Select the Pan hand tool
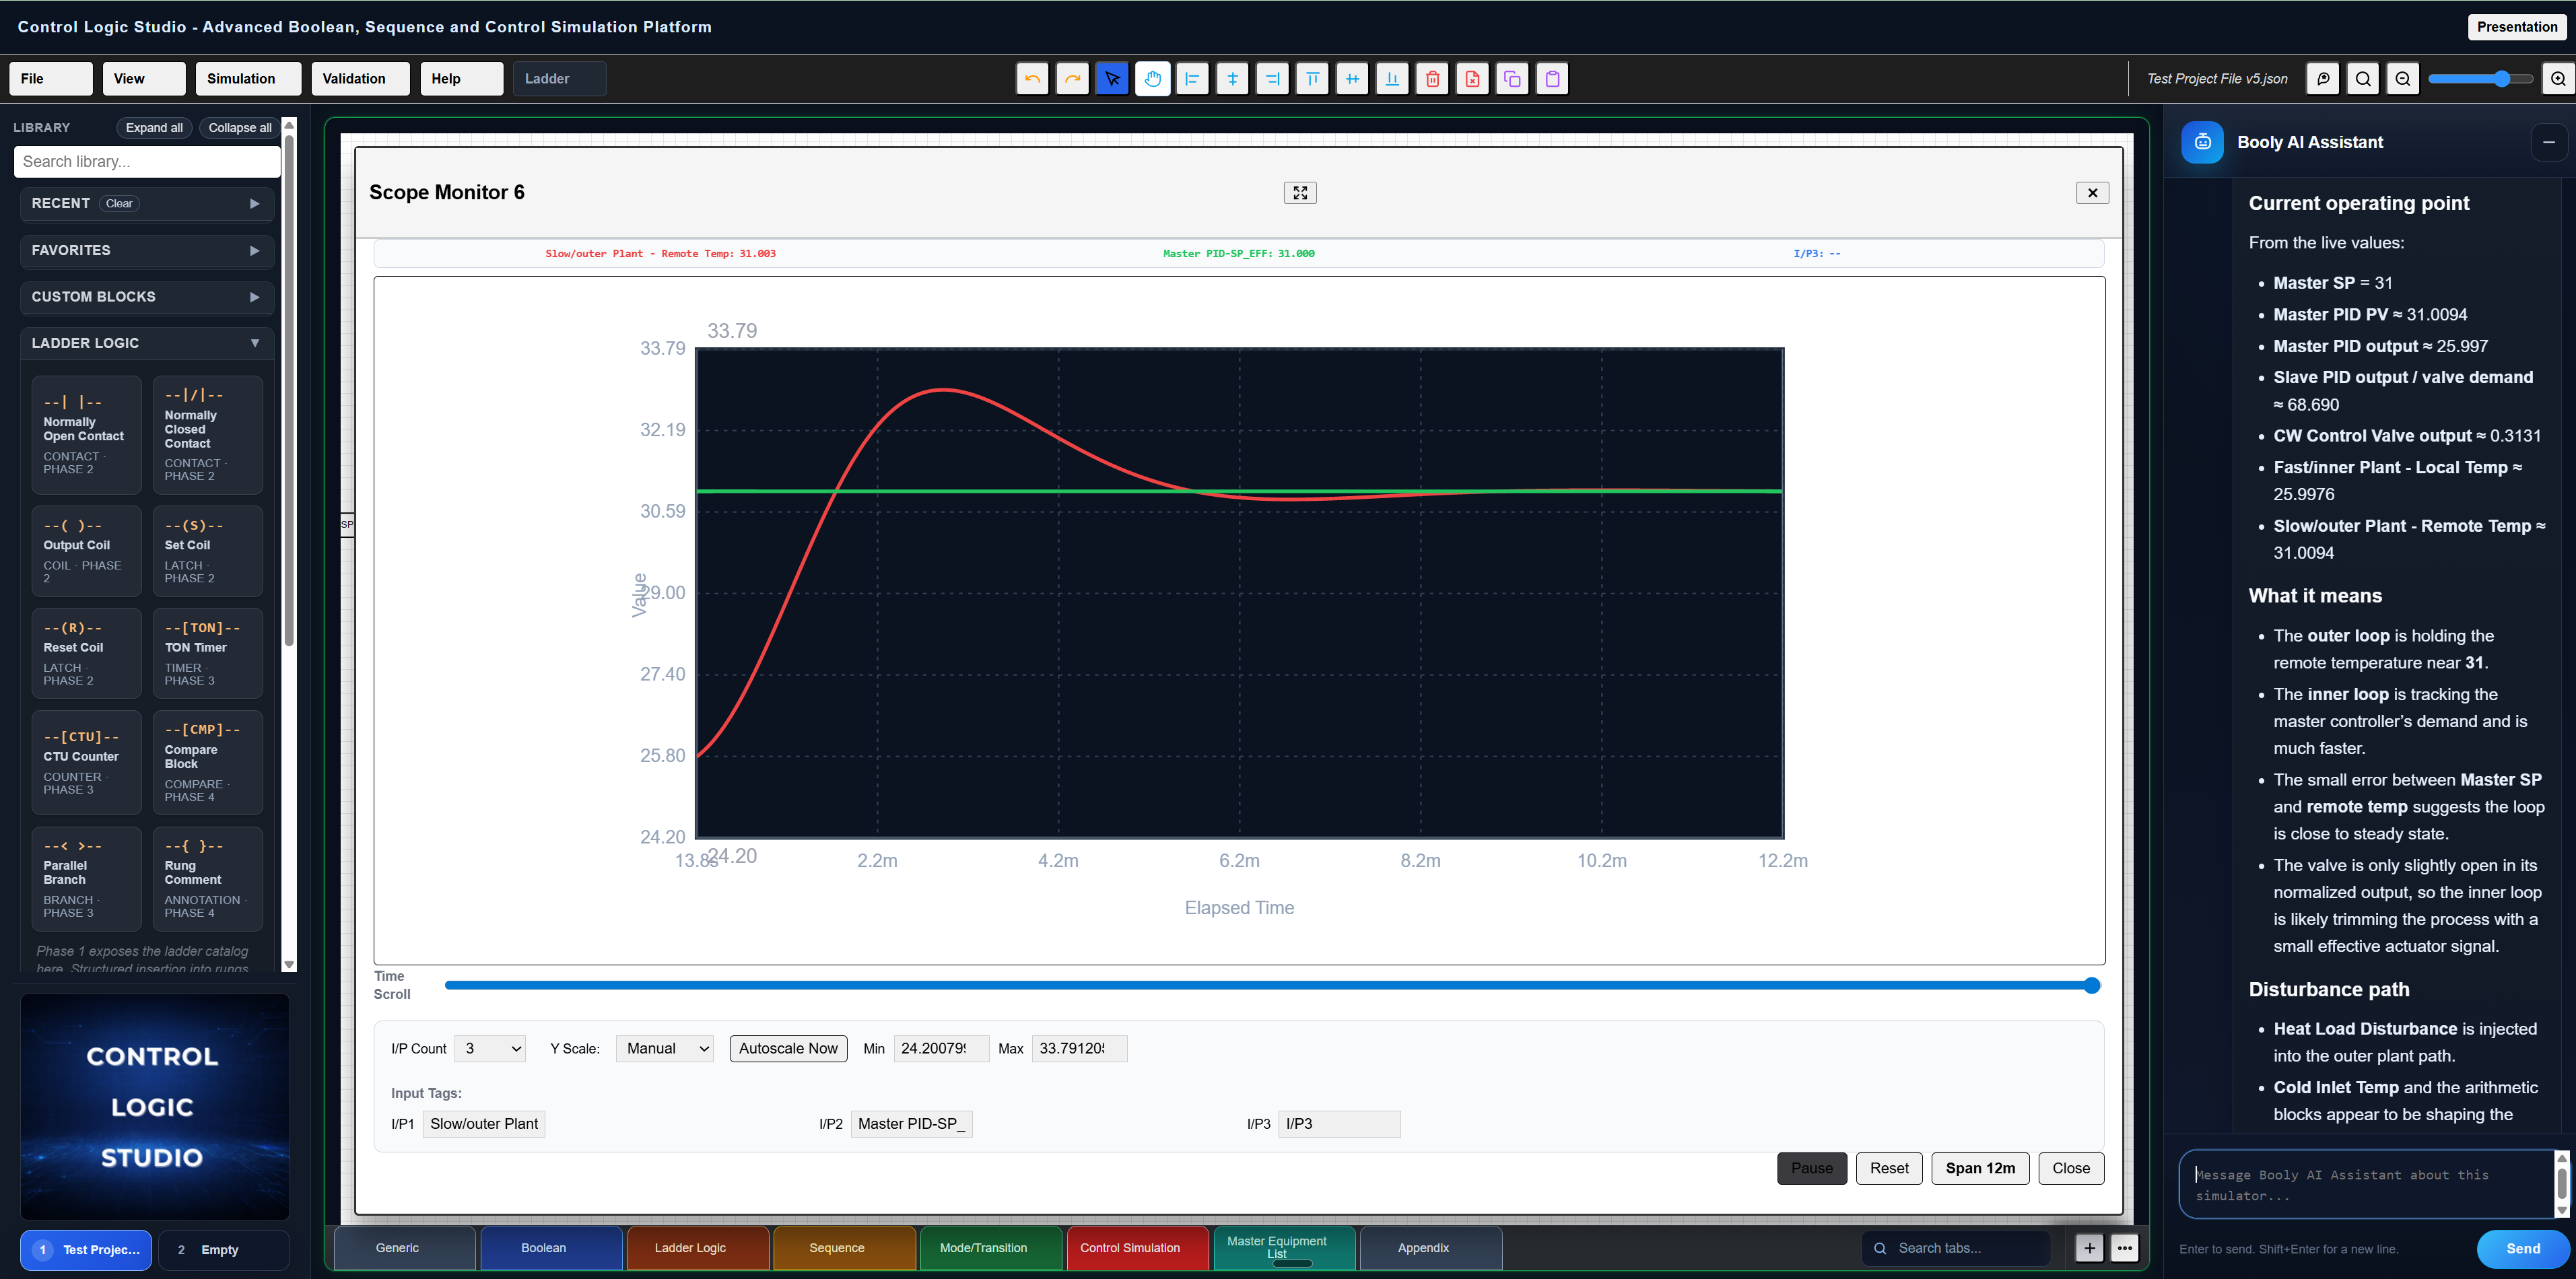Screen dimensions: 2576x1279 1152,78
